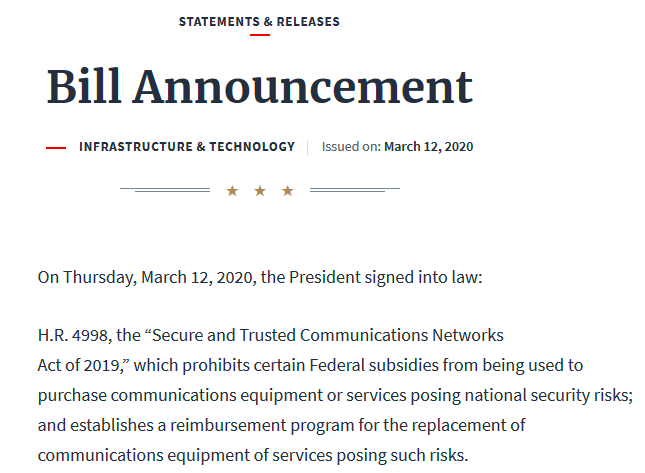Click the double line right of stars
Screen dimensions: 645x473
(x=355, y=190)
